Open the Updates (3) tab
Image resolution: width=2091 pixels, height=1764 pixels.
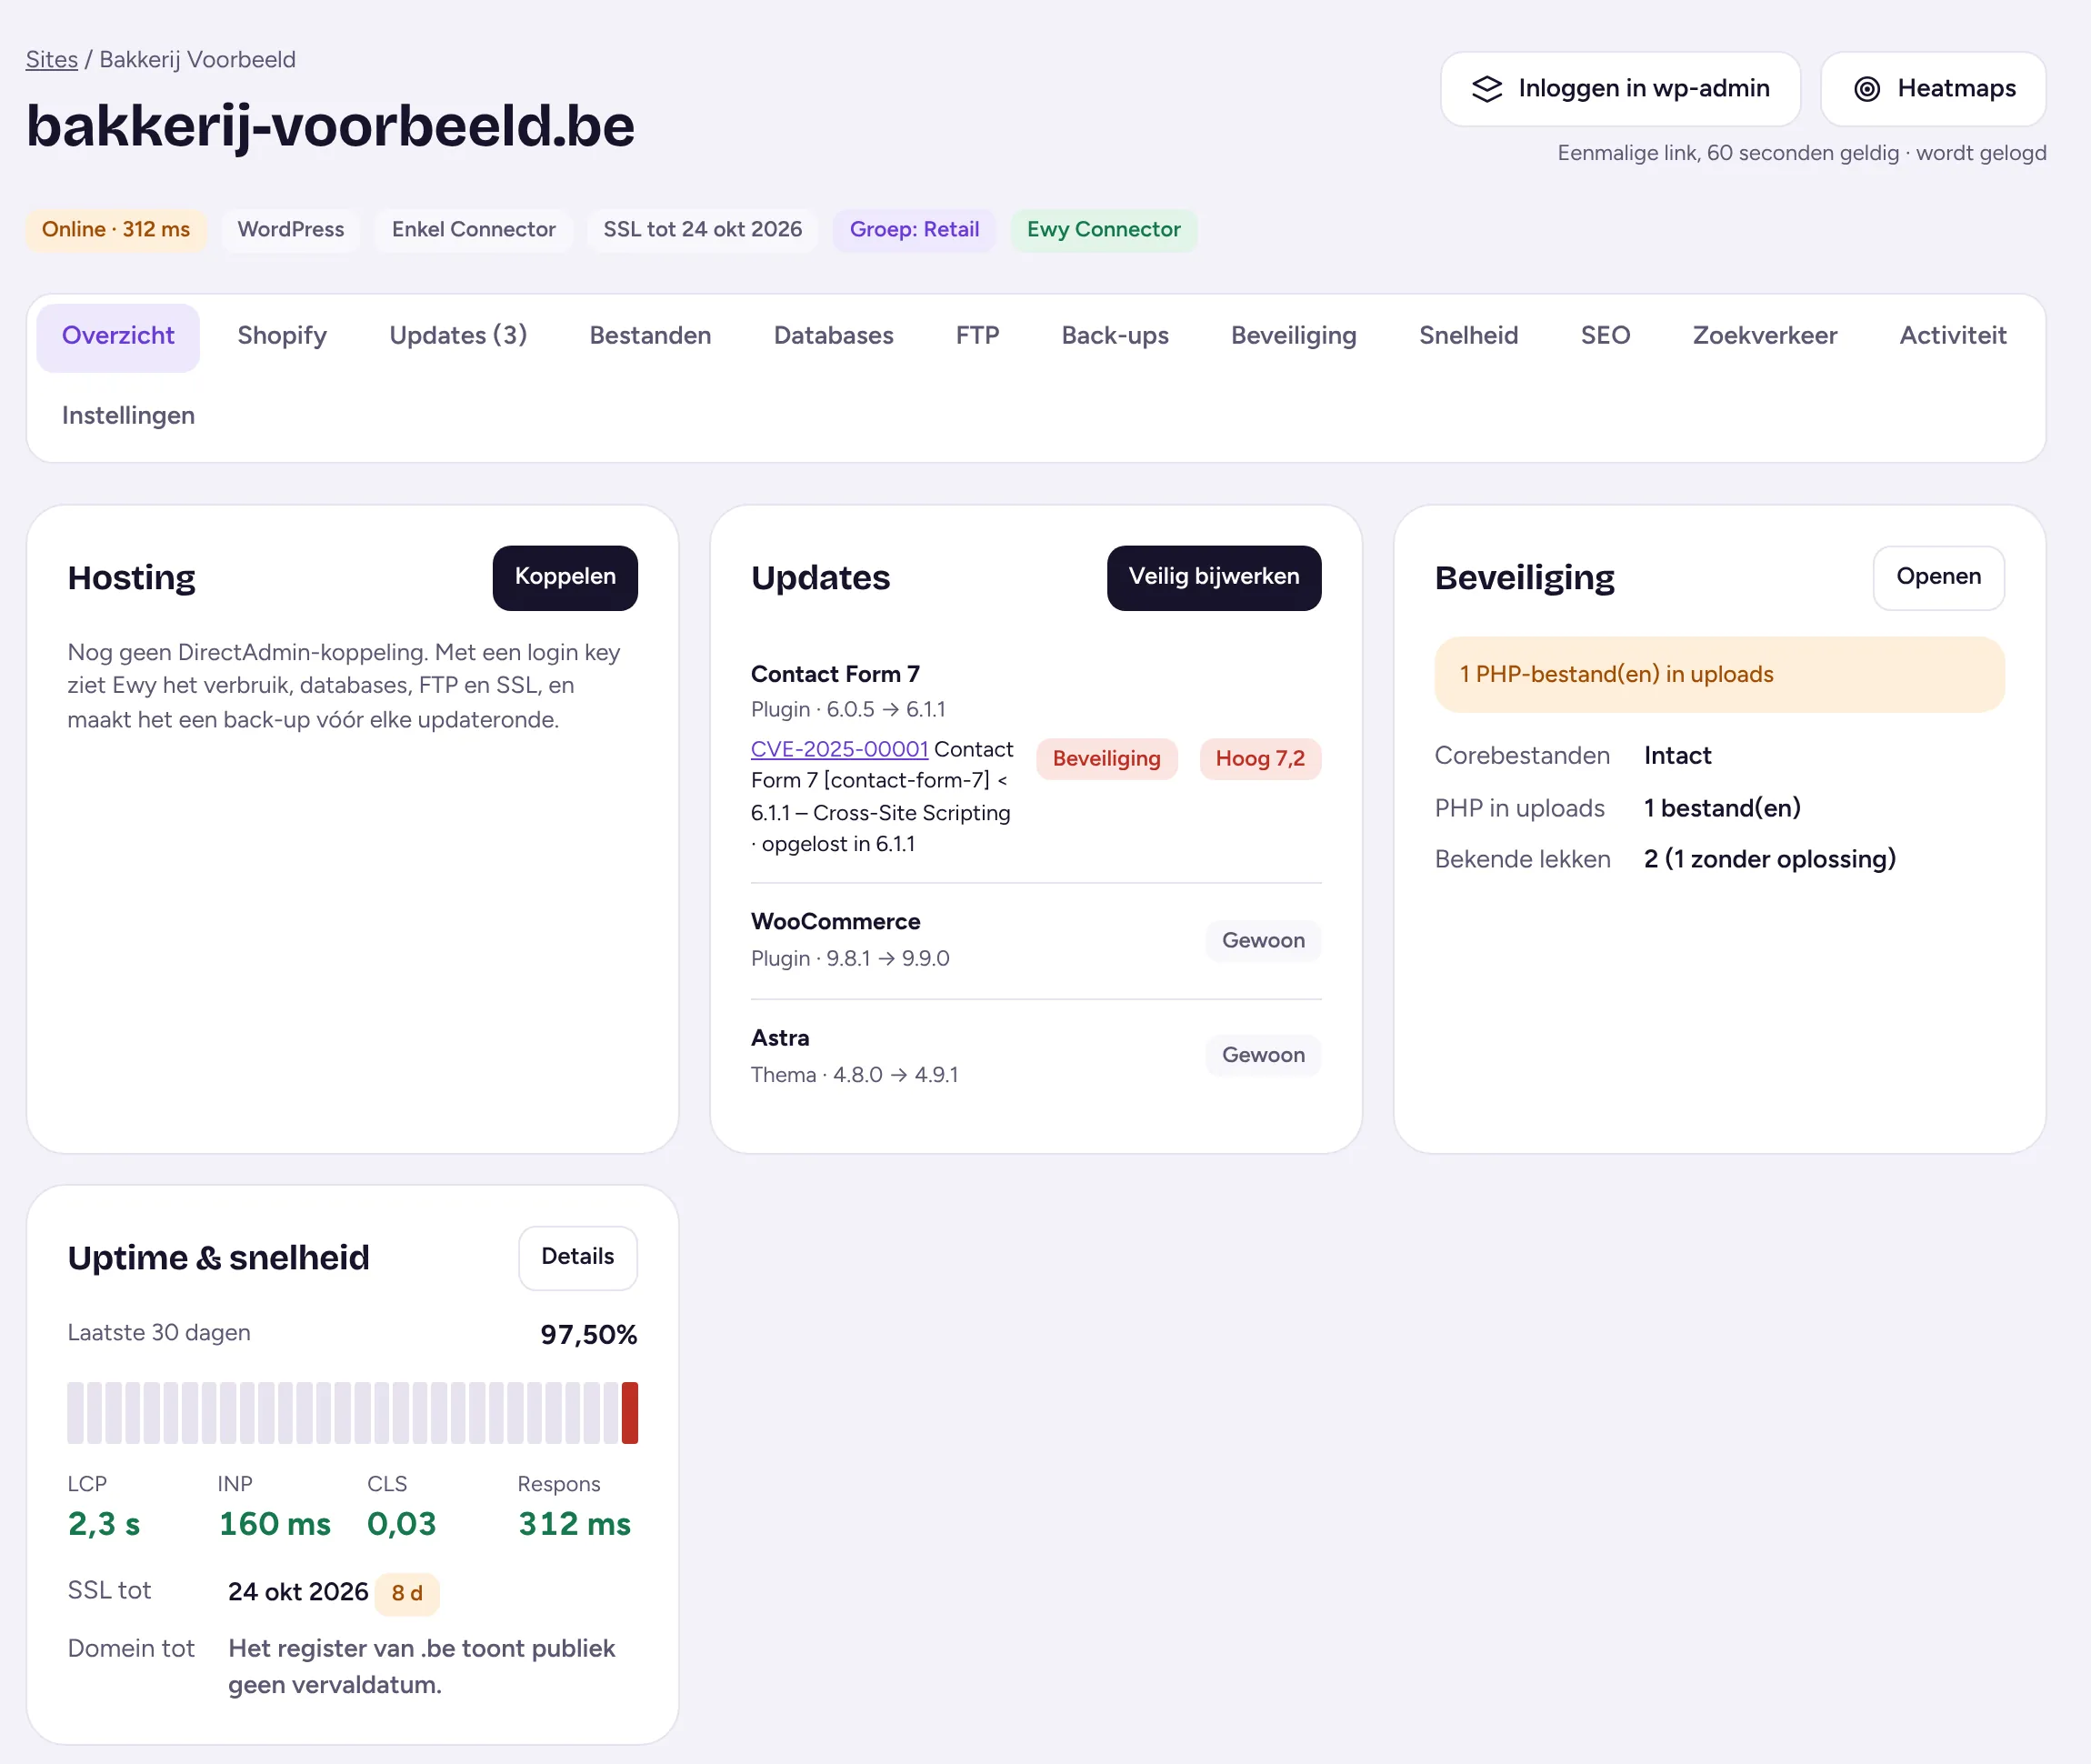[x=458, y=336]
